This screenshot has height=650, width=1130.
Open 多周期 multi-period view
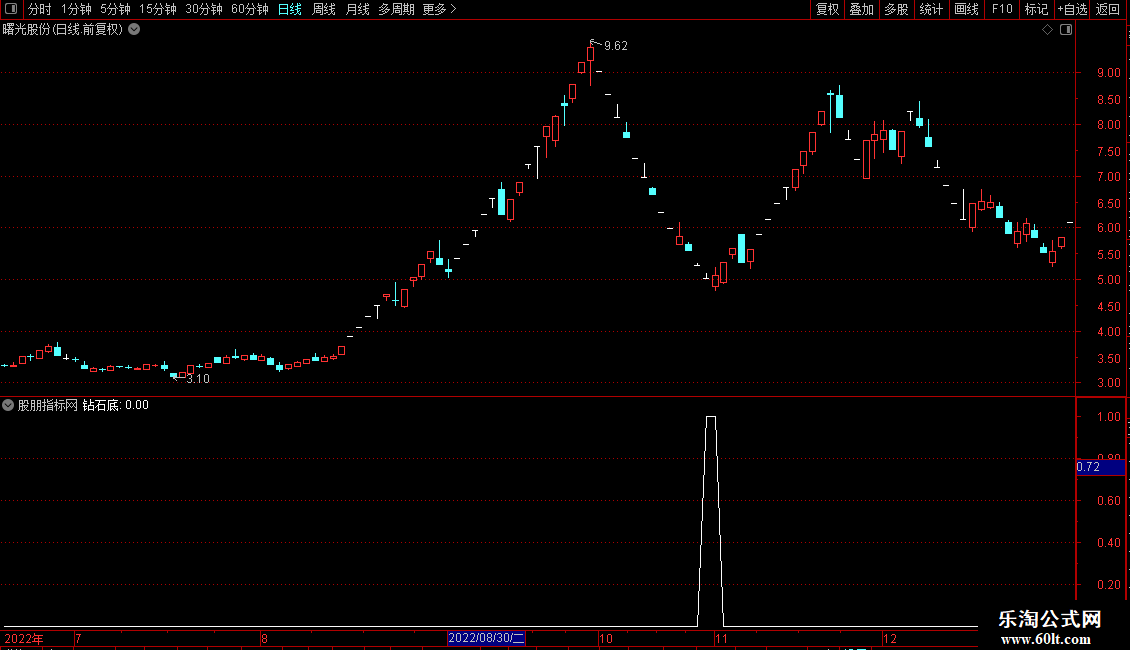pyautogui.click(x=396, y=9)
